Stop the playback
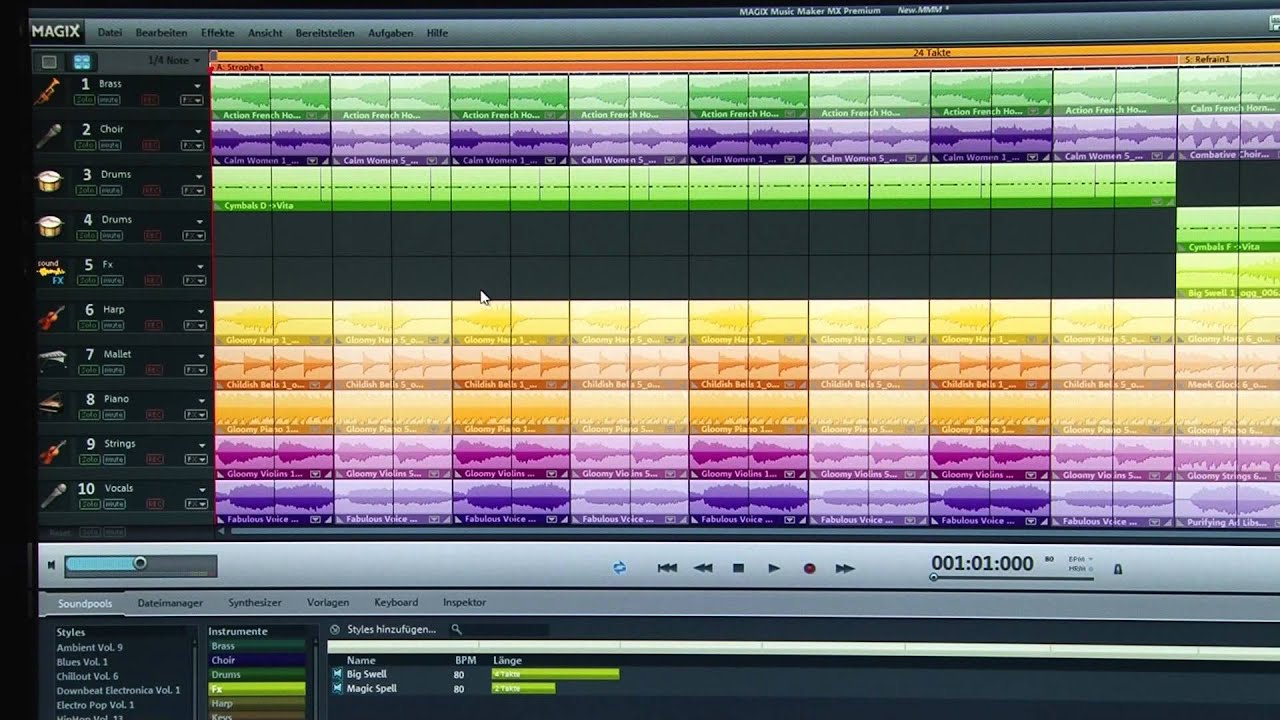 (x=738, y=568)
